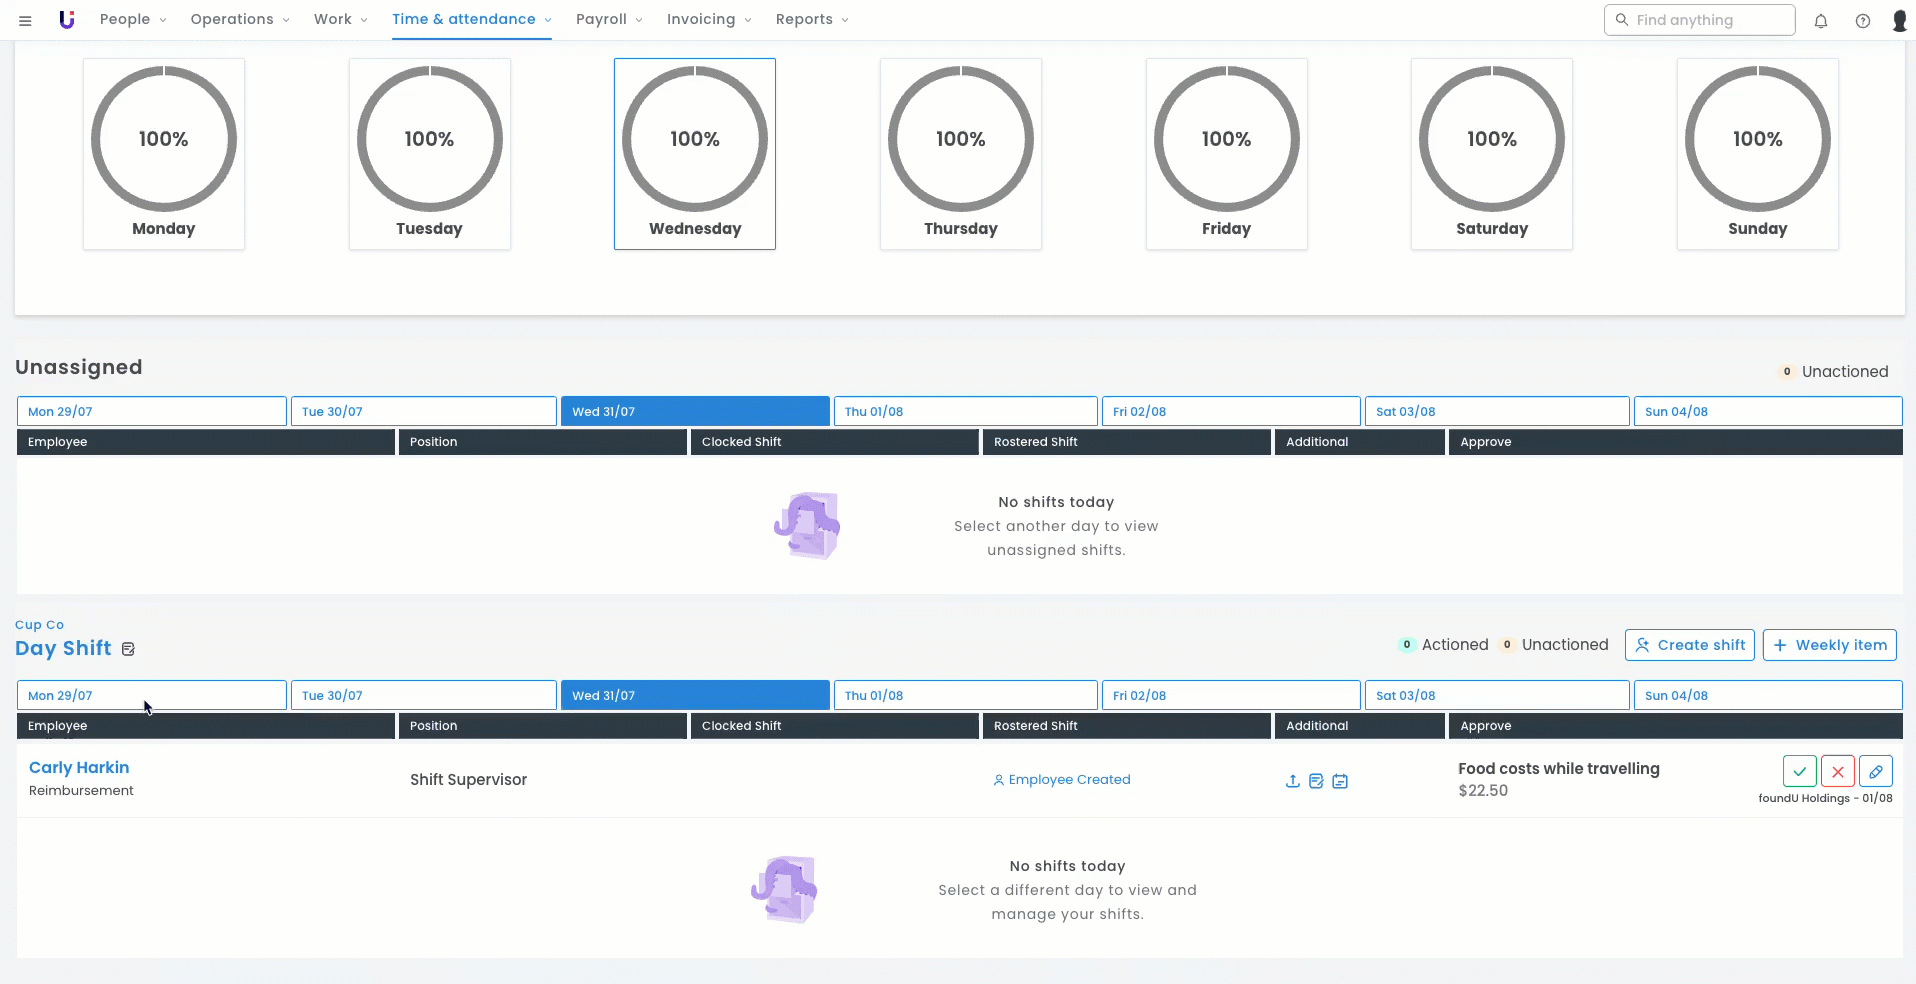Edit the reimbursement with the pencil icon

click(x=1875, y=771)
